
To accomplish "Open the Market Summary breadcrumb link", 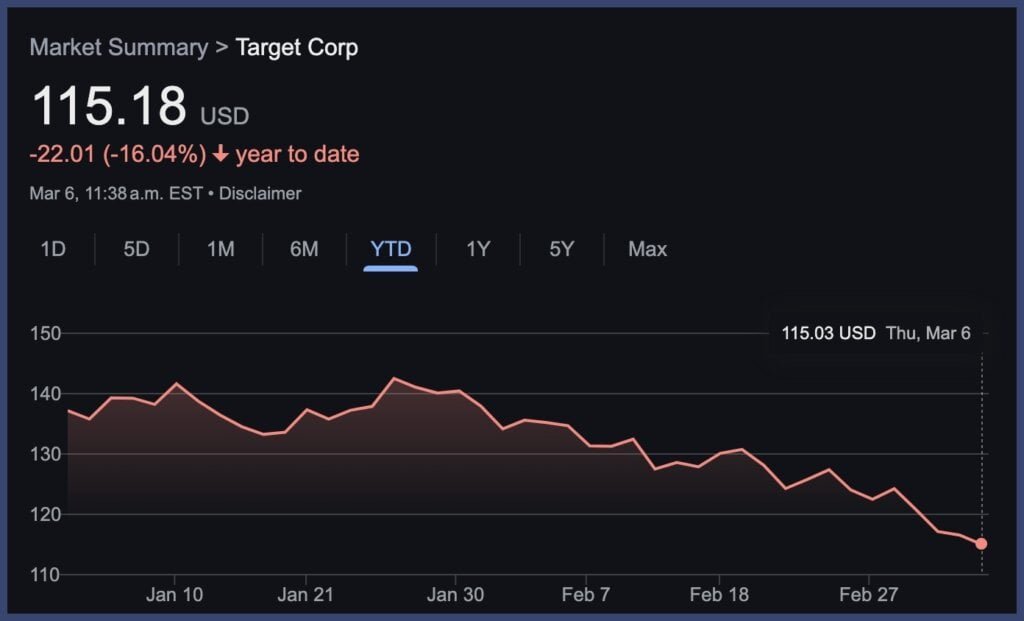I will click(x=119, y=47).
